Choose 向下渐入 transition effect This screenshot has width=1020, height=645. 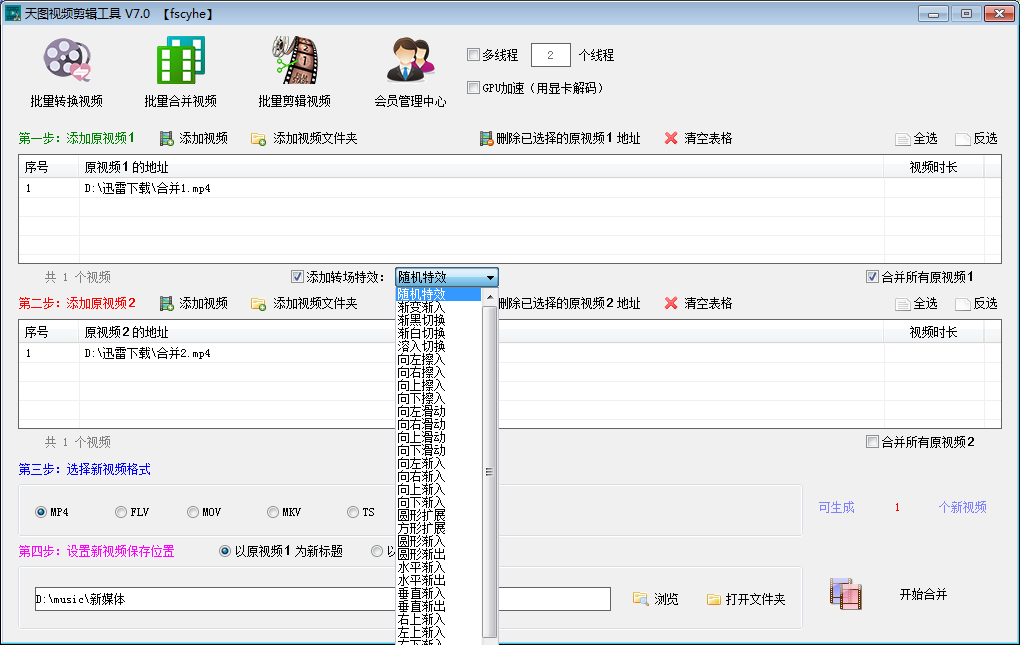(x=438, y=503)
